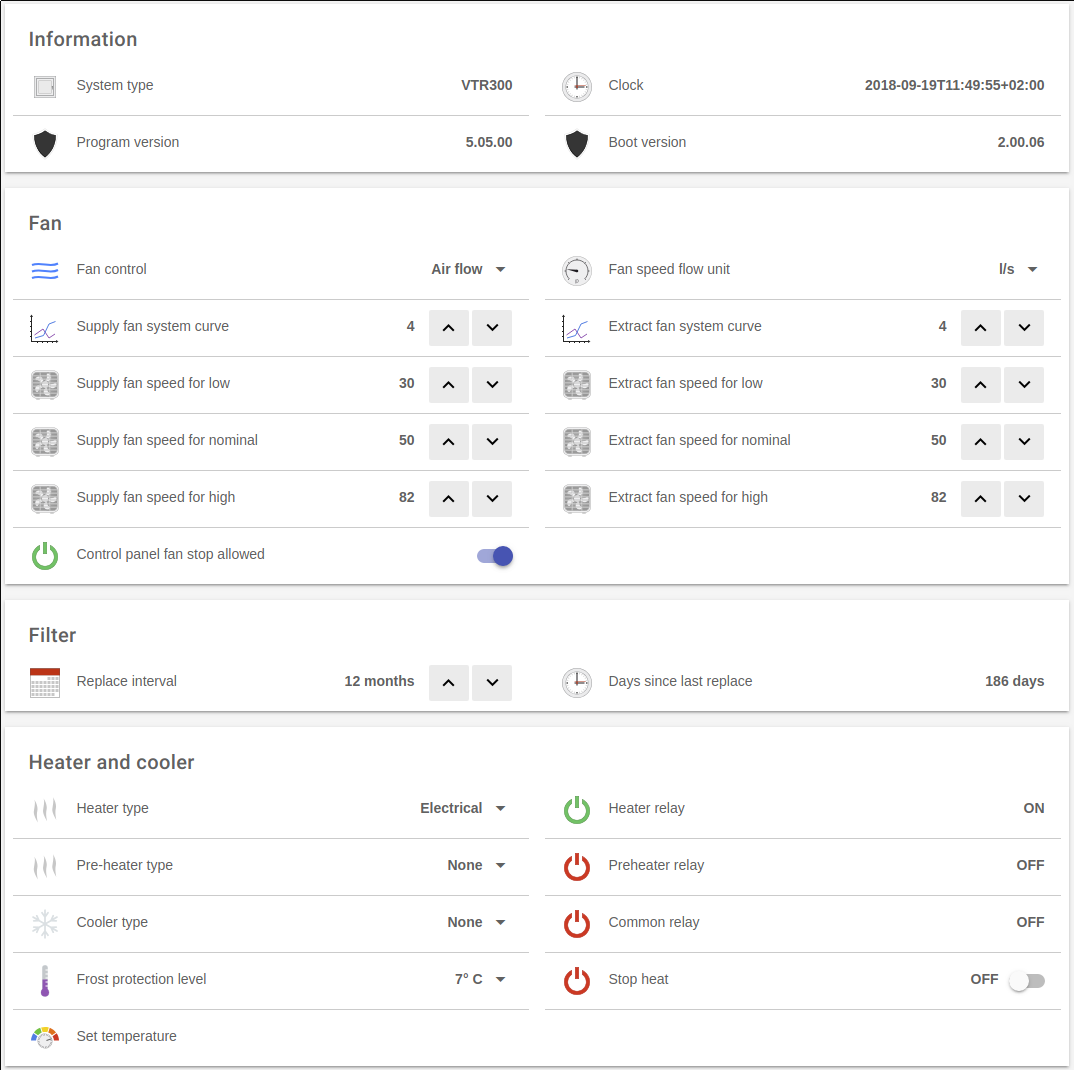Decrease Extract fan speed for low
The image size is (1074, 1070).
(1024, 384)
